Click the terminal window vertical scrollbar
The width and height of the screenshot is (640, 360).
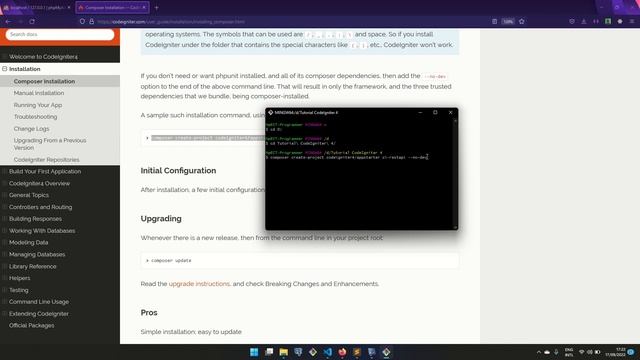click(455, 173)
